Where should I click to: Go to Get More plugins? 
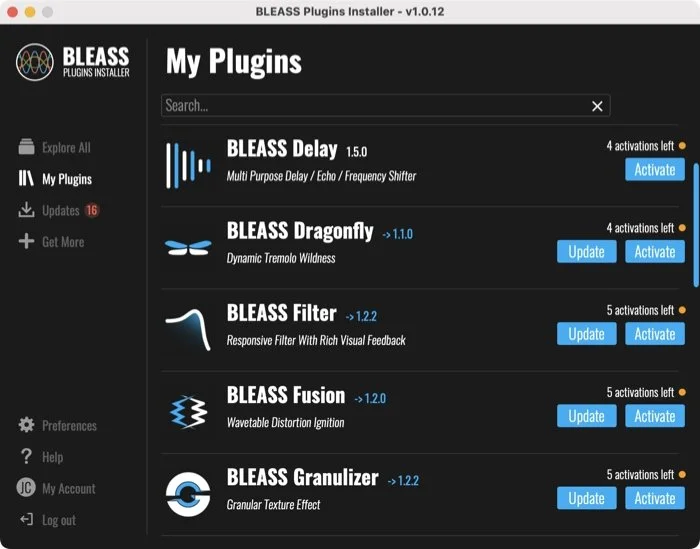[51, 241]
